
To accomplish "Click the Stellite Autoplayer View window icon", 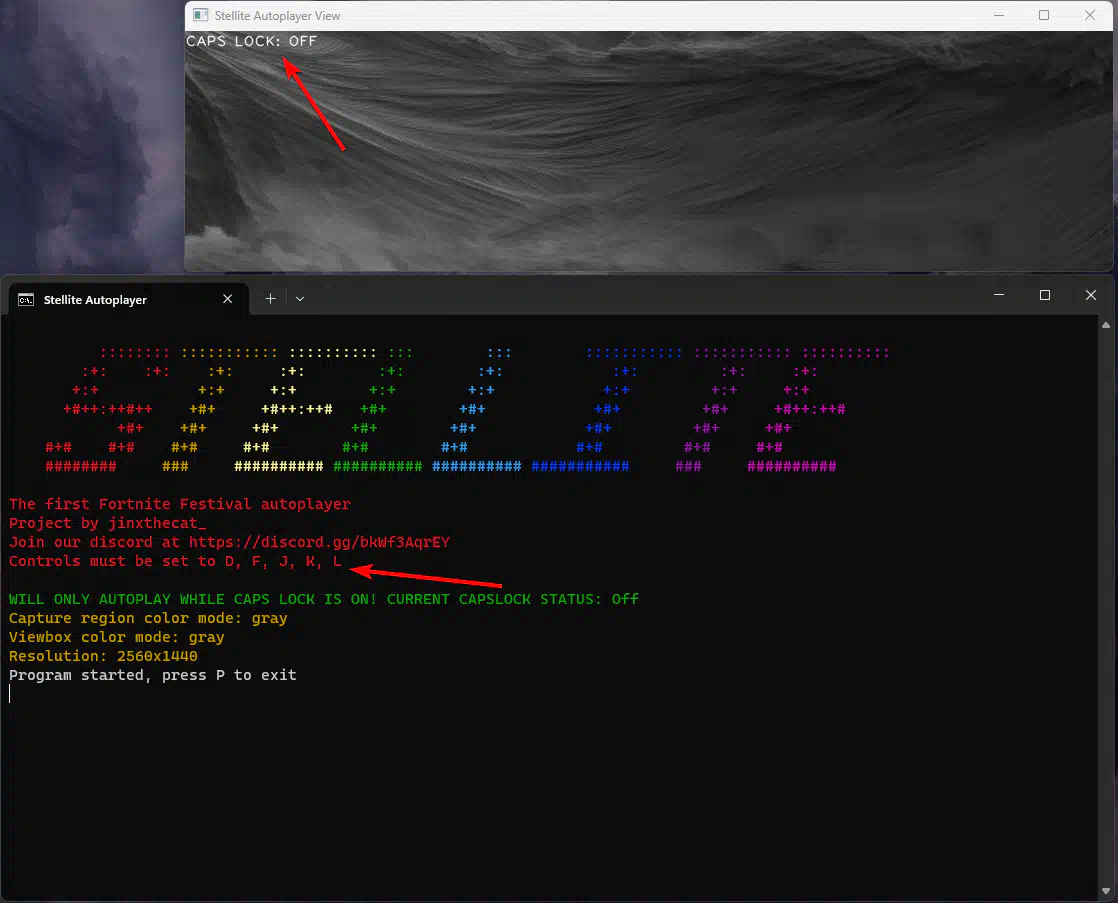I will tap(201, 16).
